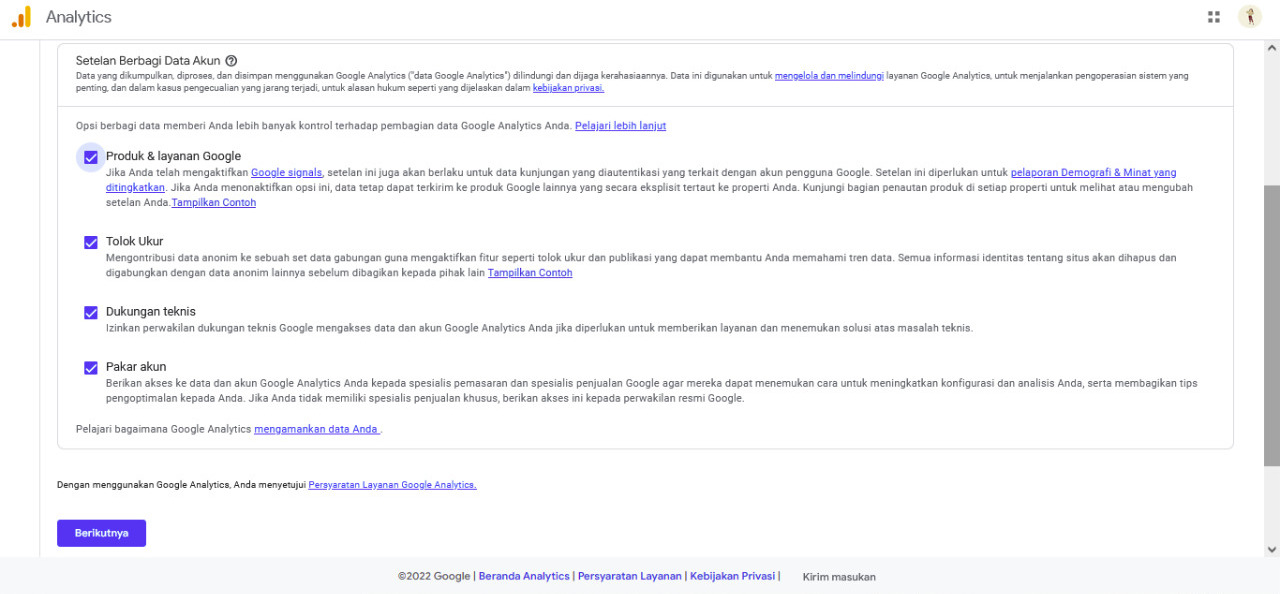
Task: Click the Produk & layanan Google label
Action: (173, 156)
